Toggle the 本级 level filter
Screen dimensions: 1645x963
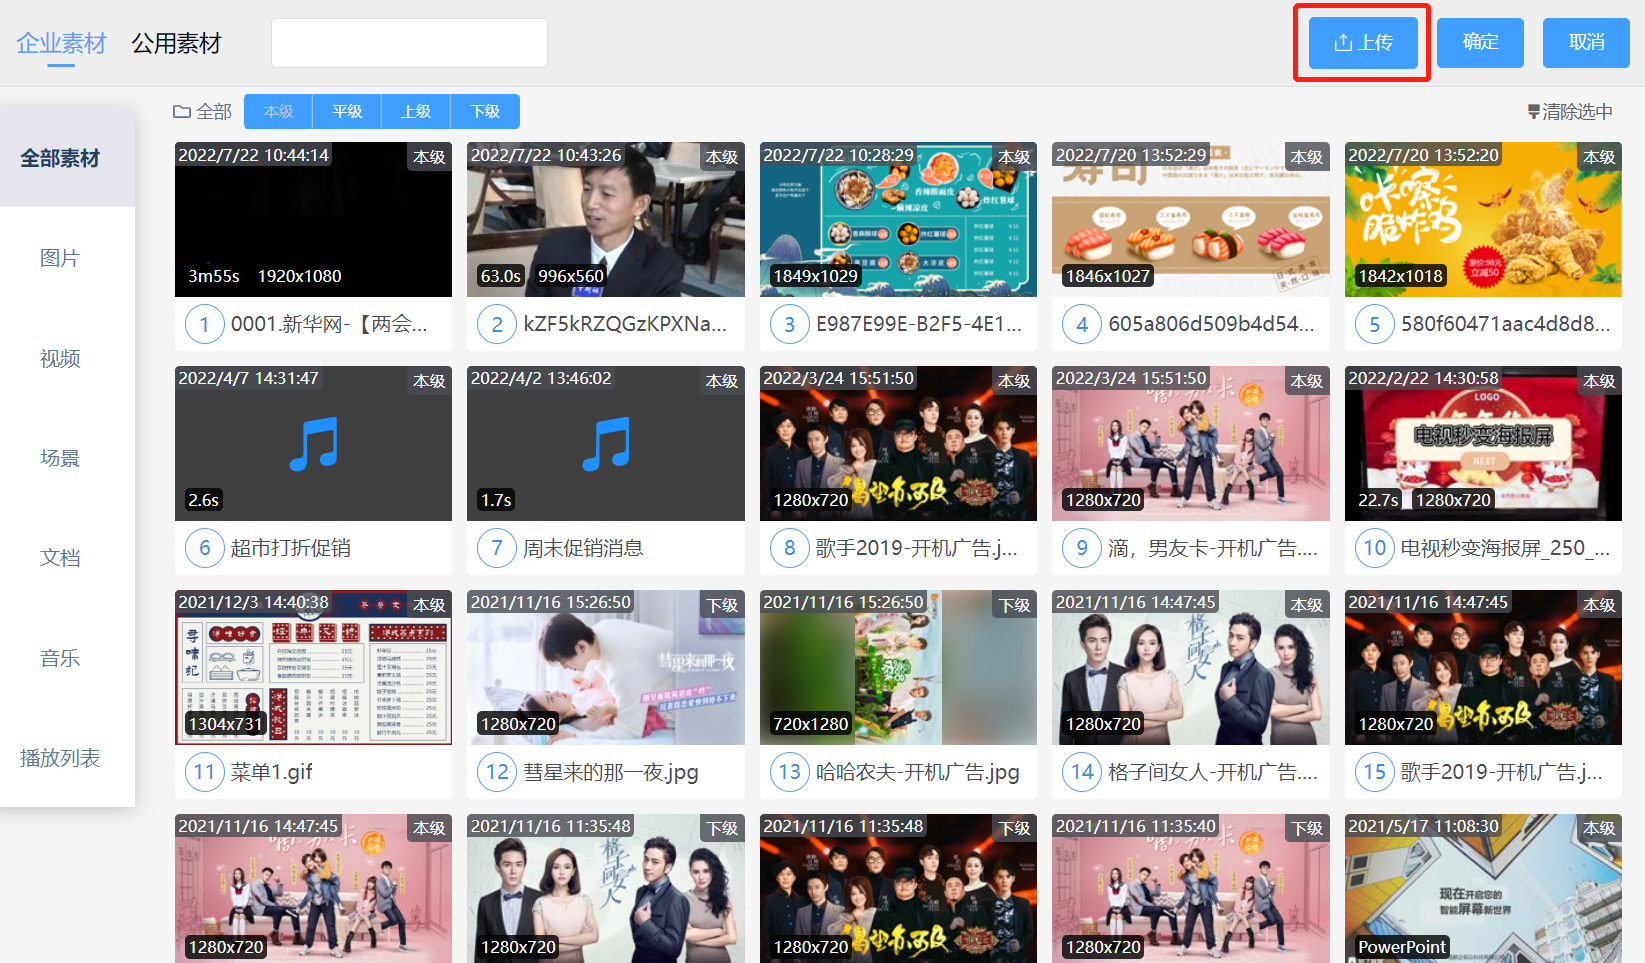(278, 112)
